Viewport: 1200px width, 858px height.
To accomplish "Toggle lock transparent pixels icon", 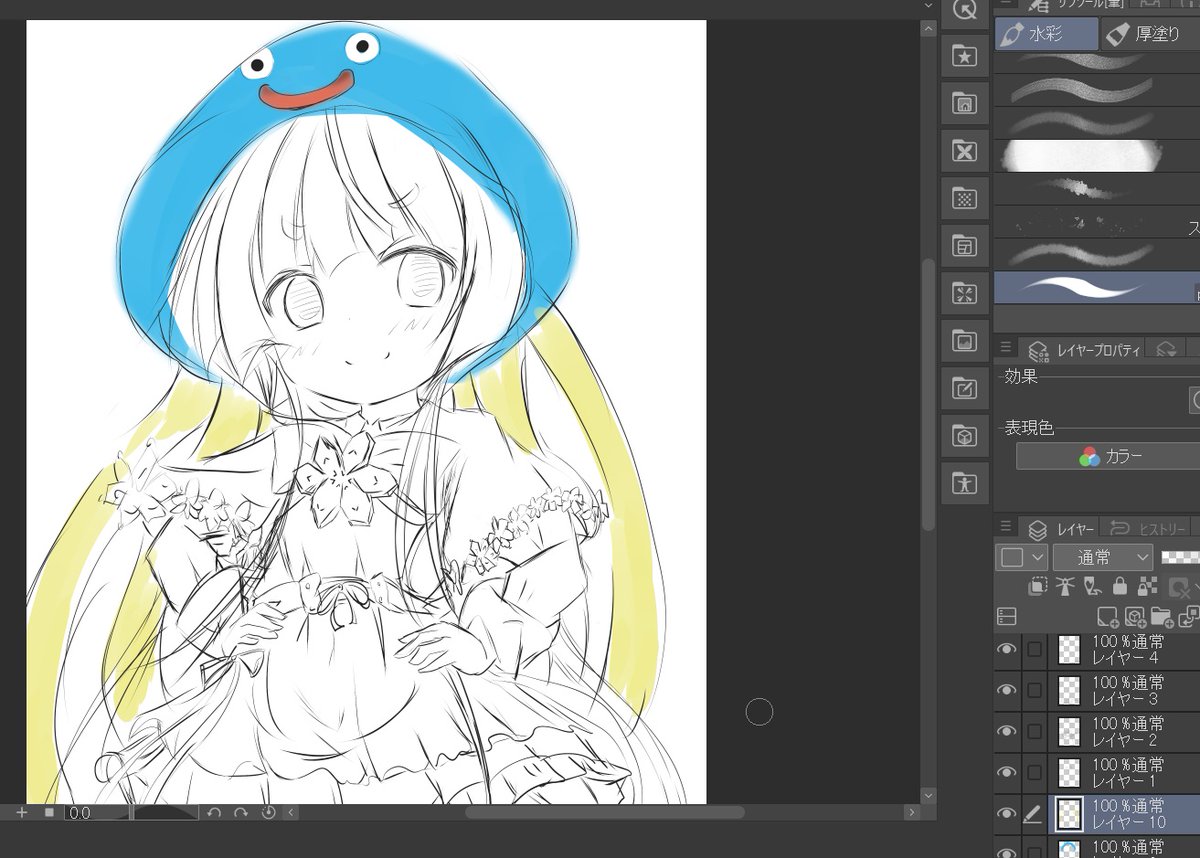I will coord(1147,586).
